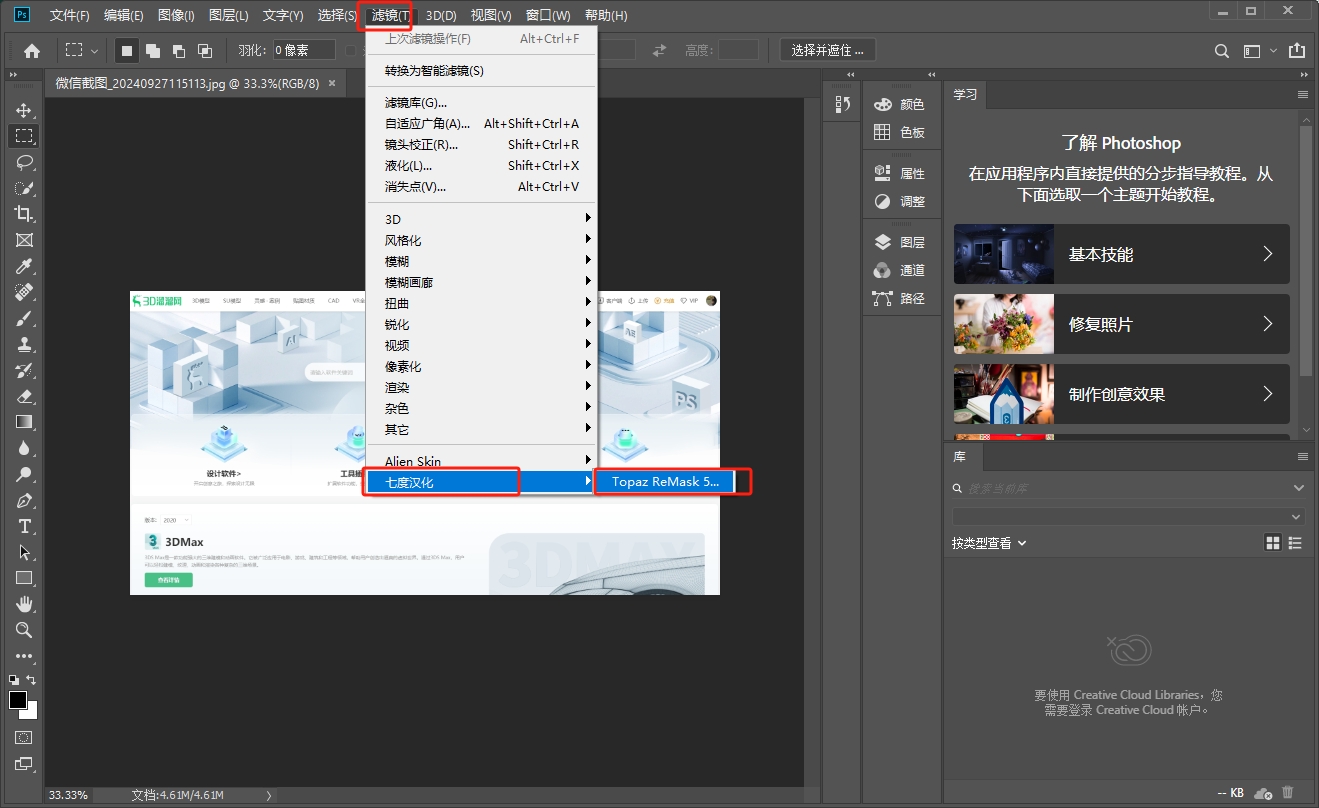1319x808 pixels.
Task: Expand the 按类型查看 dropdown
Action: click(x=989, y=543)
